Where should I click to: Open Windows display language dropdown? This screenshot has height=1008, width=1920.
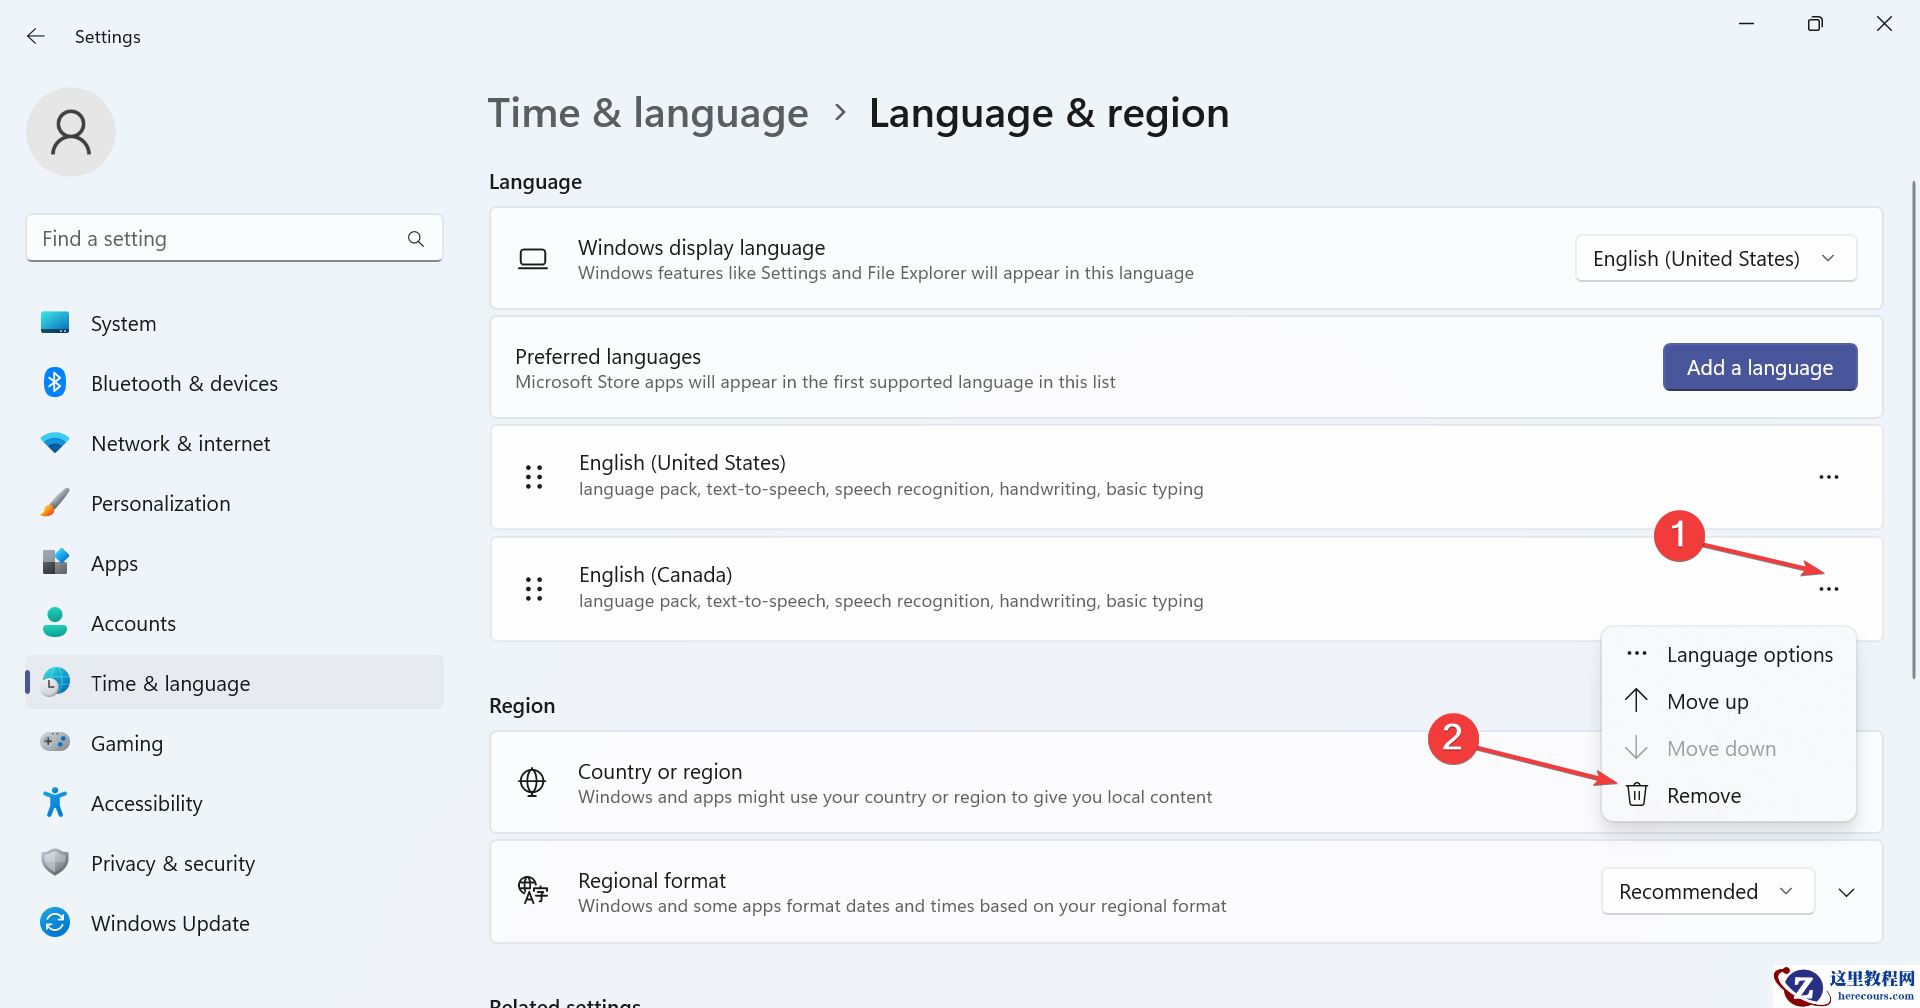coord(1716,259)
